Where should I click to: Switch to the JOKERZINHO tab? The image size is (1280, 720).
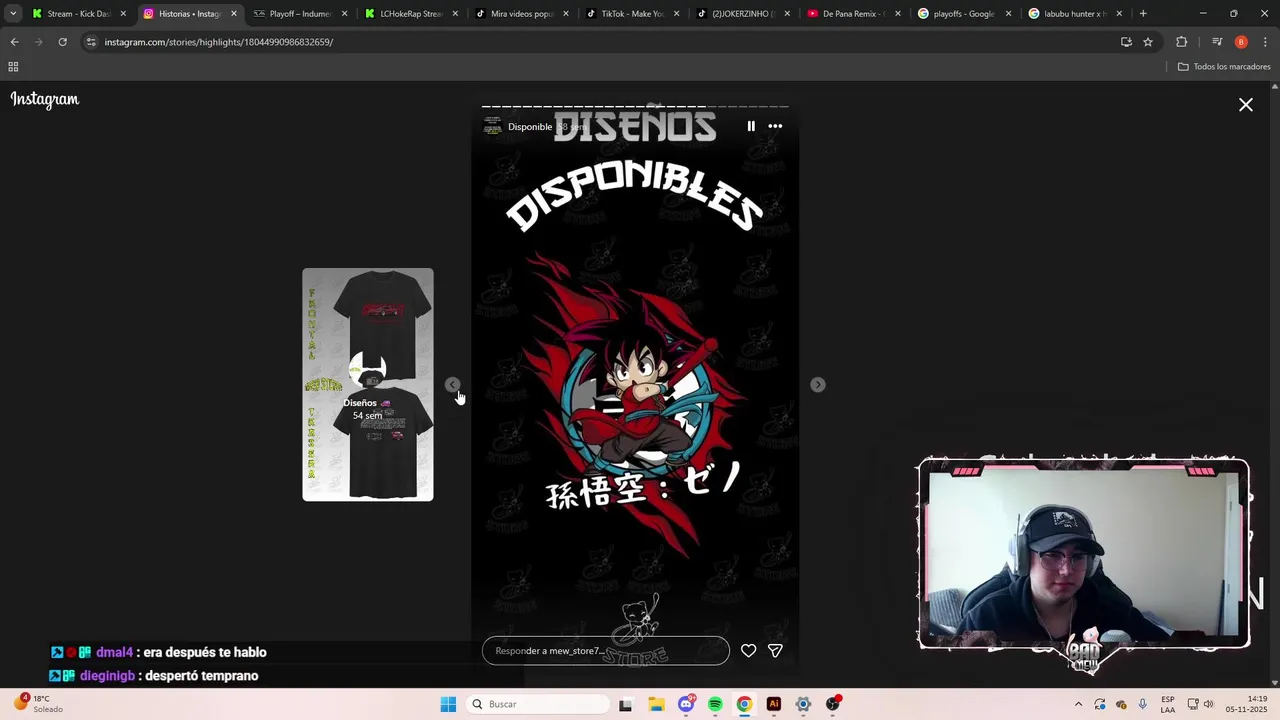(x=743, y=14)
